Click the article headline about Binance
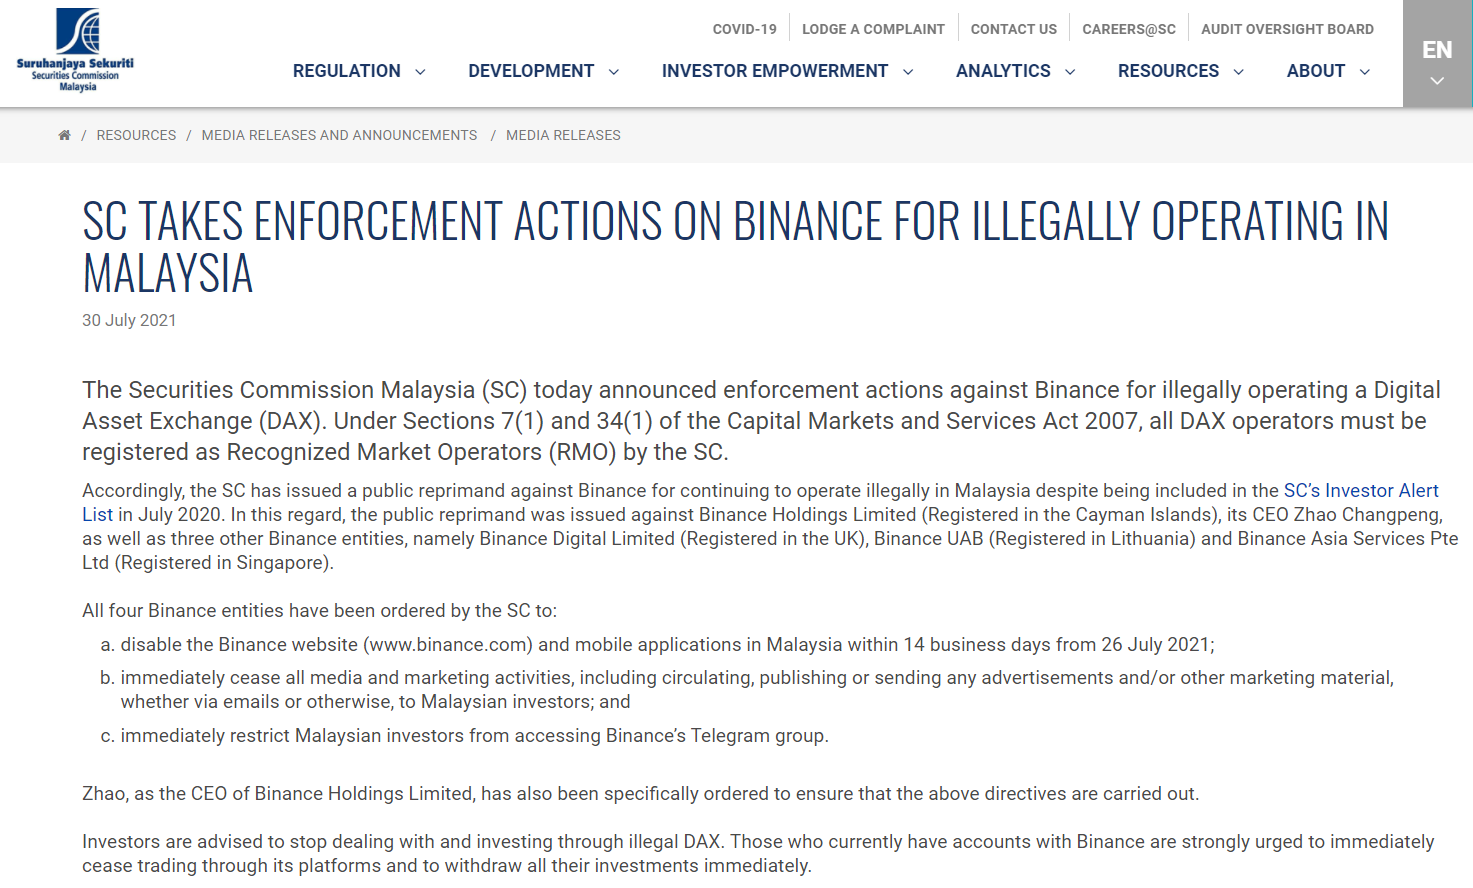This screenshot has height=888, width=1473. tap(735, 247)
